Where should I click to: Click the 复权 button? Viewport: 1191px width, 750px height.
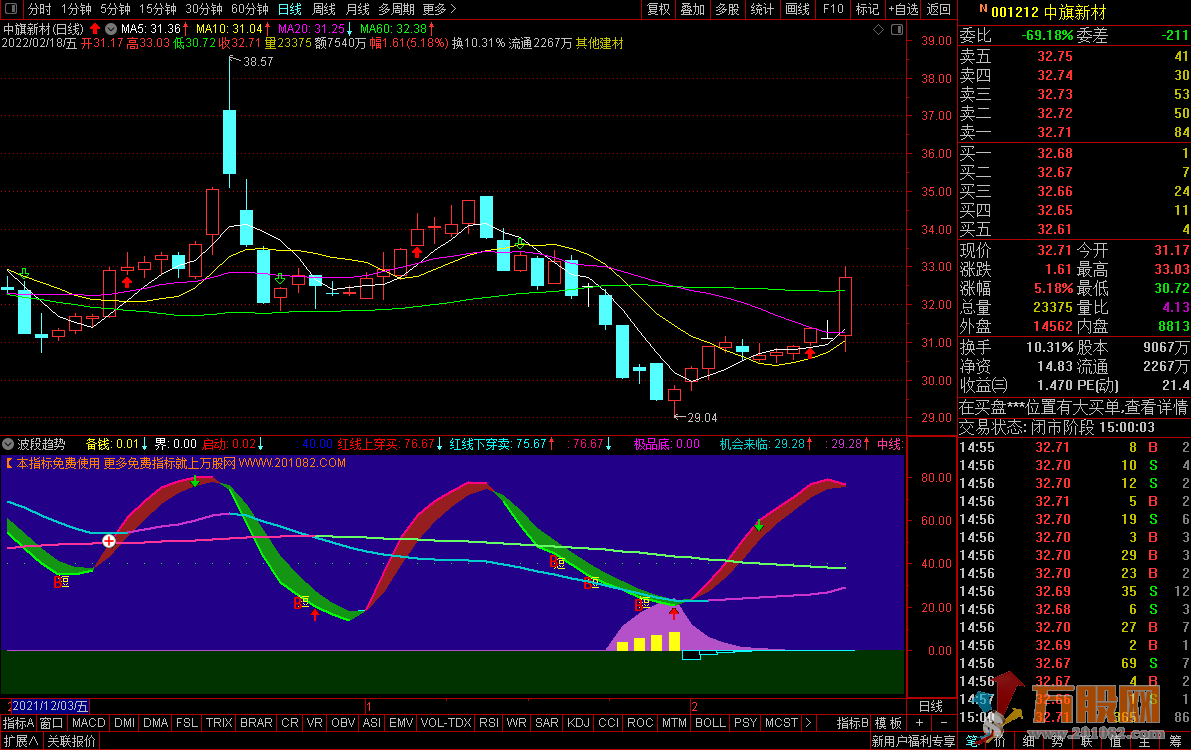pos(658,9)
